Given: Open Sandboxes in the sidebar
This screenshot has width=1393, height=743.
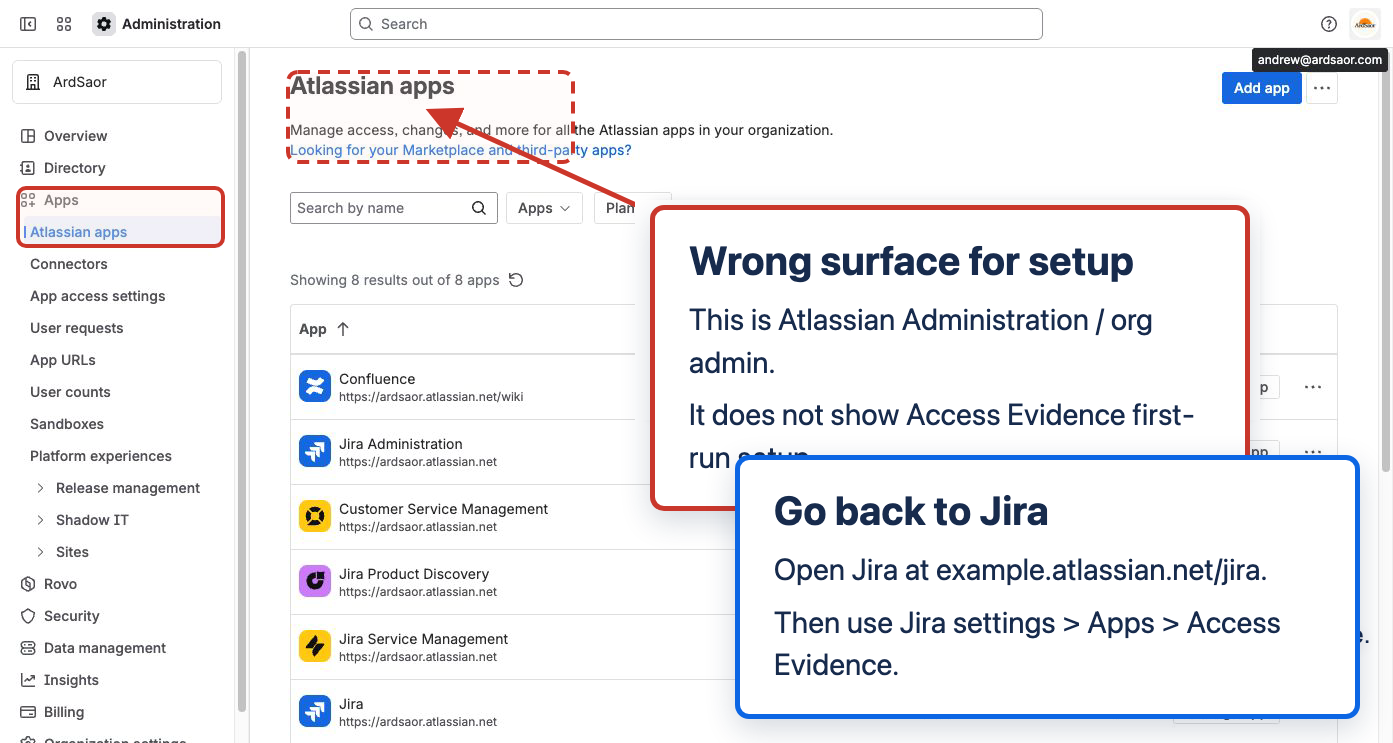Looking at the screenshot, I should [x=67, y=424].
